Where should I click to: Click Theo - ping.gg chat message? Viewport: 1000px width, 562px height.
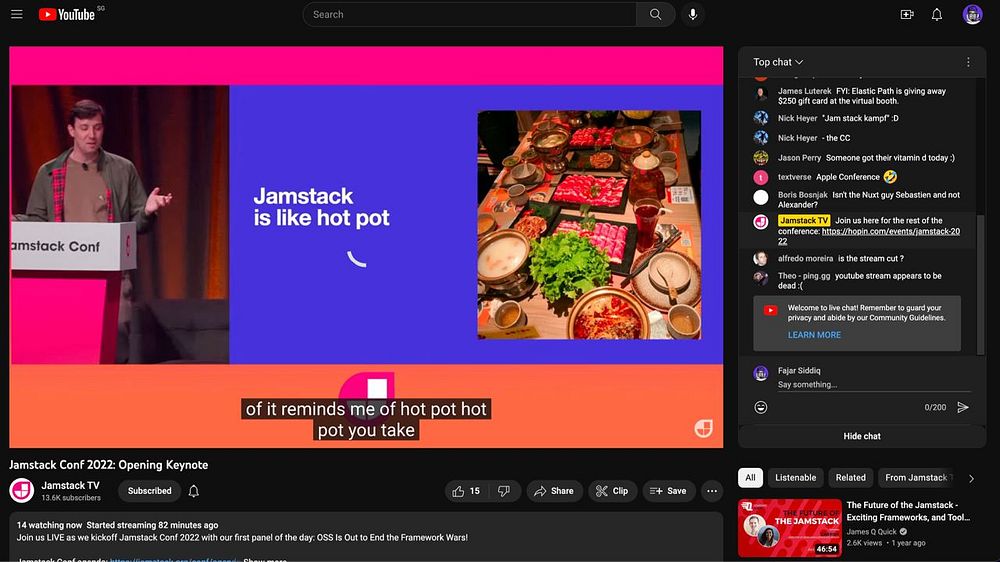pos(860,281)
